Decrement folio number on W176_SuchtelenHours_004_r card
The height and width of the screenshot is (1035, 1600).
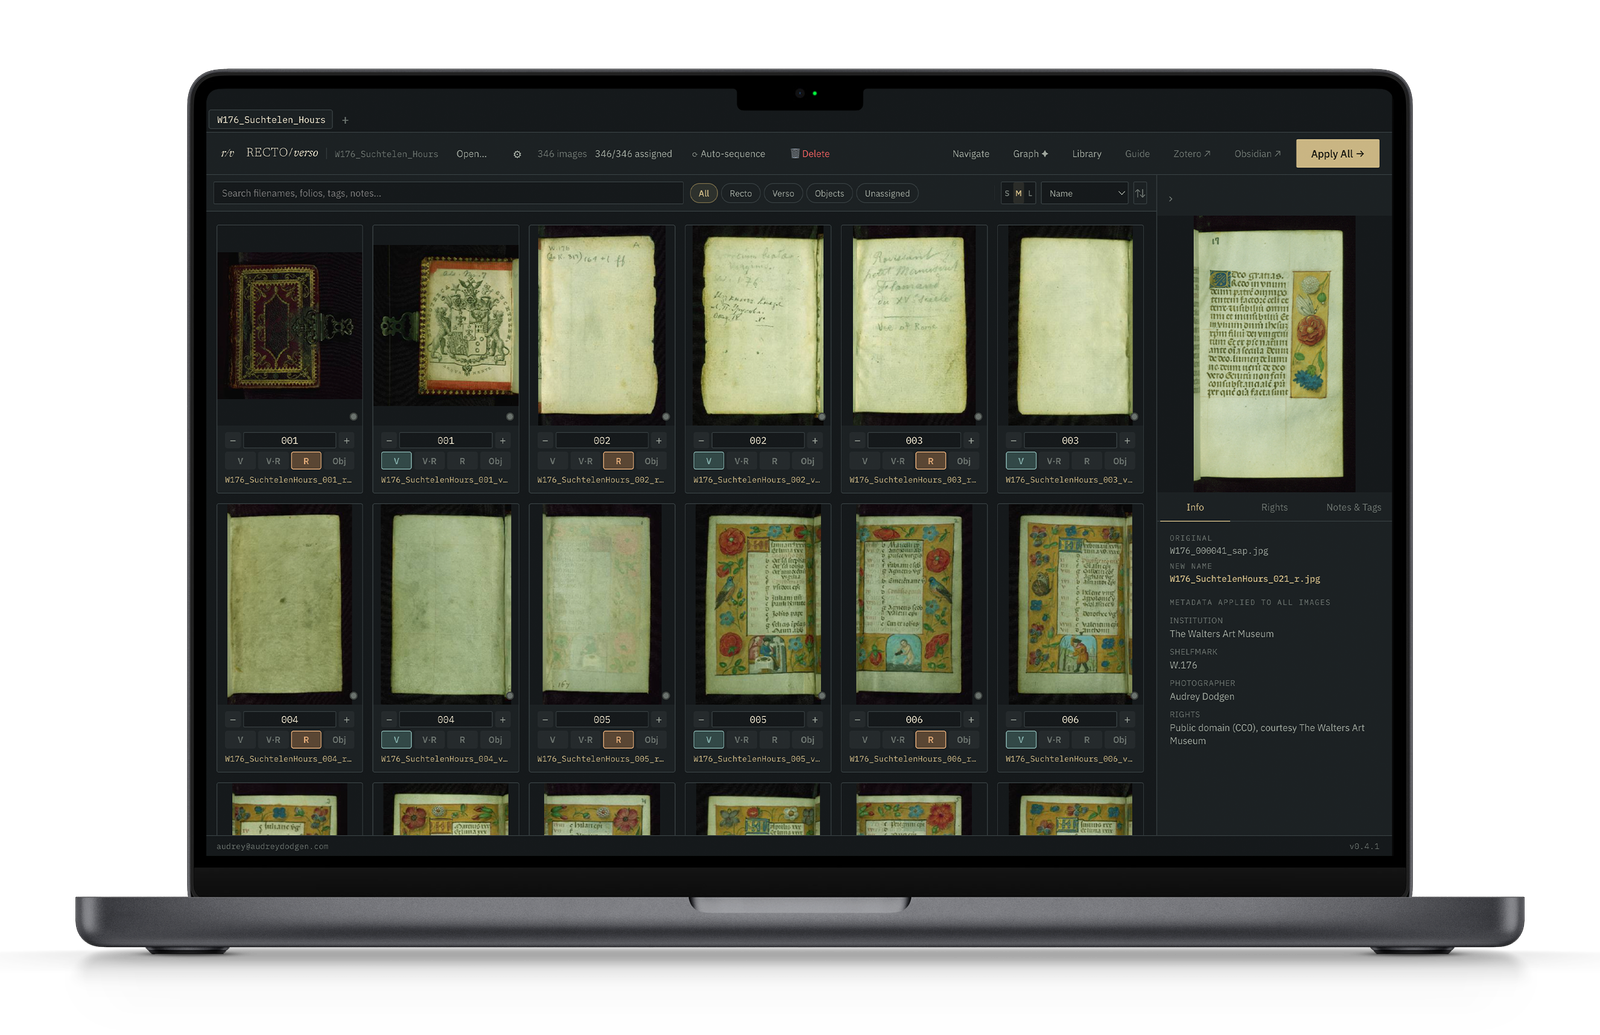[x=232, y=719]
